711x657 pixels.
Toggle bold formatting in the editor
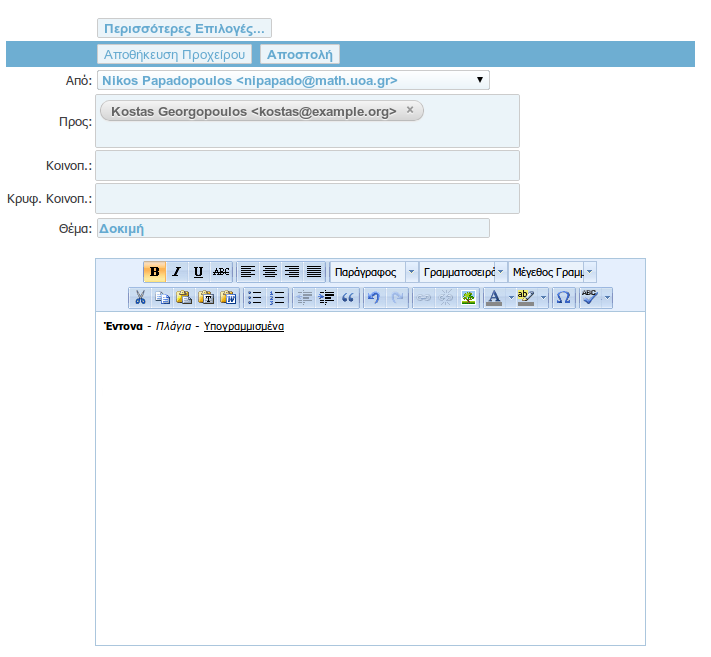click(x=154, y=272)
